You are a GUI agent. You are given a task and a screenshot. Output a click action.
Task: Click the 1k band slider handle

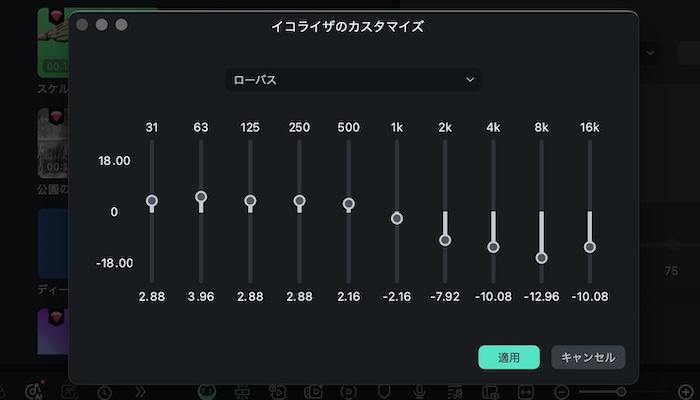point(397,218)
